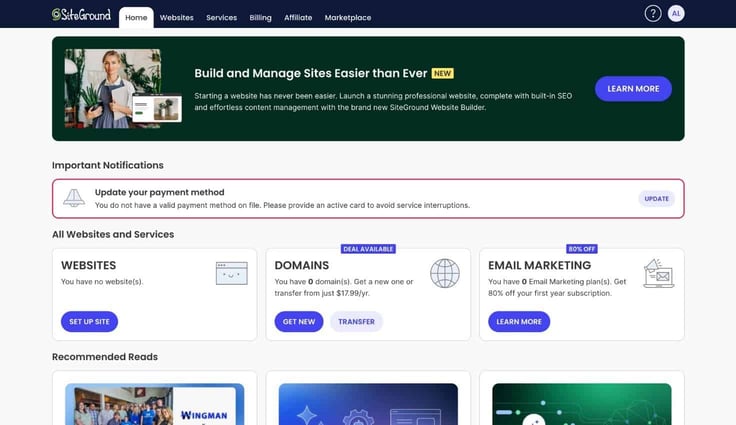Click the TRANSFER domain button

click(x=356, y=322)
